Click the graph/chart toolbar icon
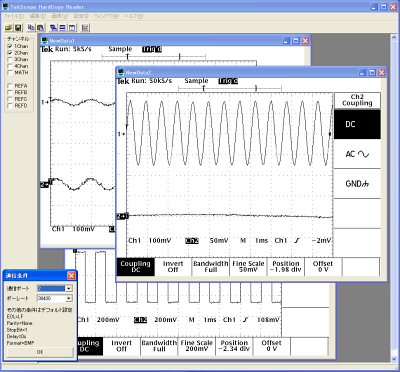Image resolution: width=400 pixels, height=372 pixels. pos(85,27)
